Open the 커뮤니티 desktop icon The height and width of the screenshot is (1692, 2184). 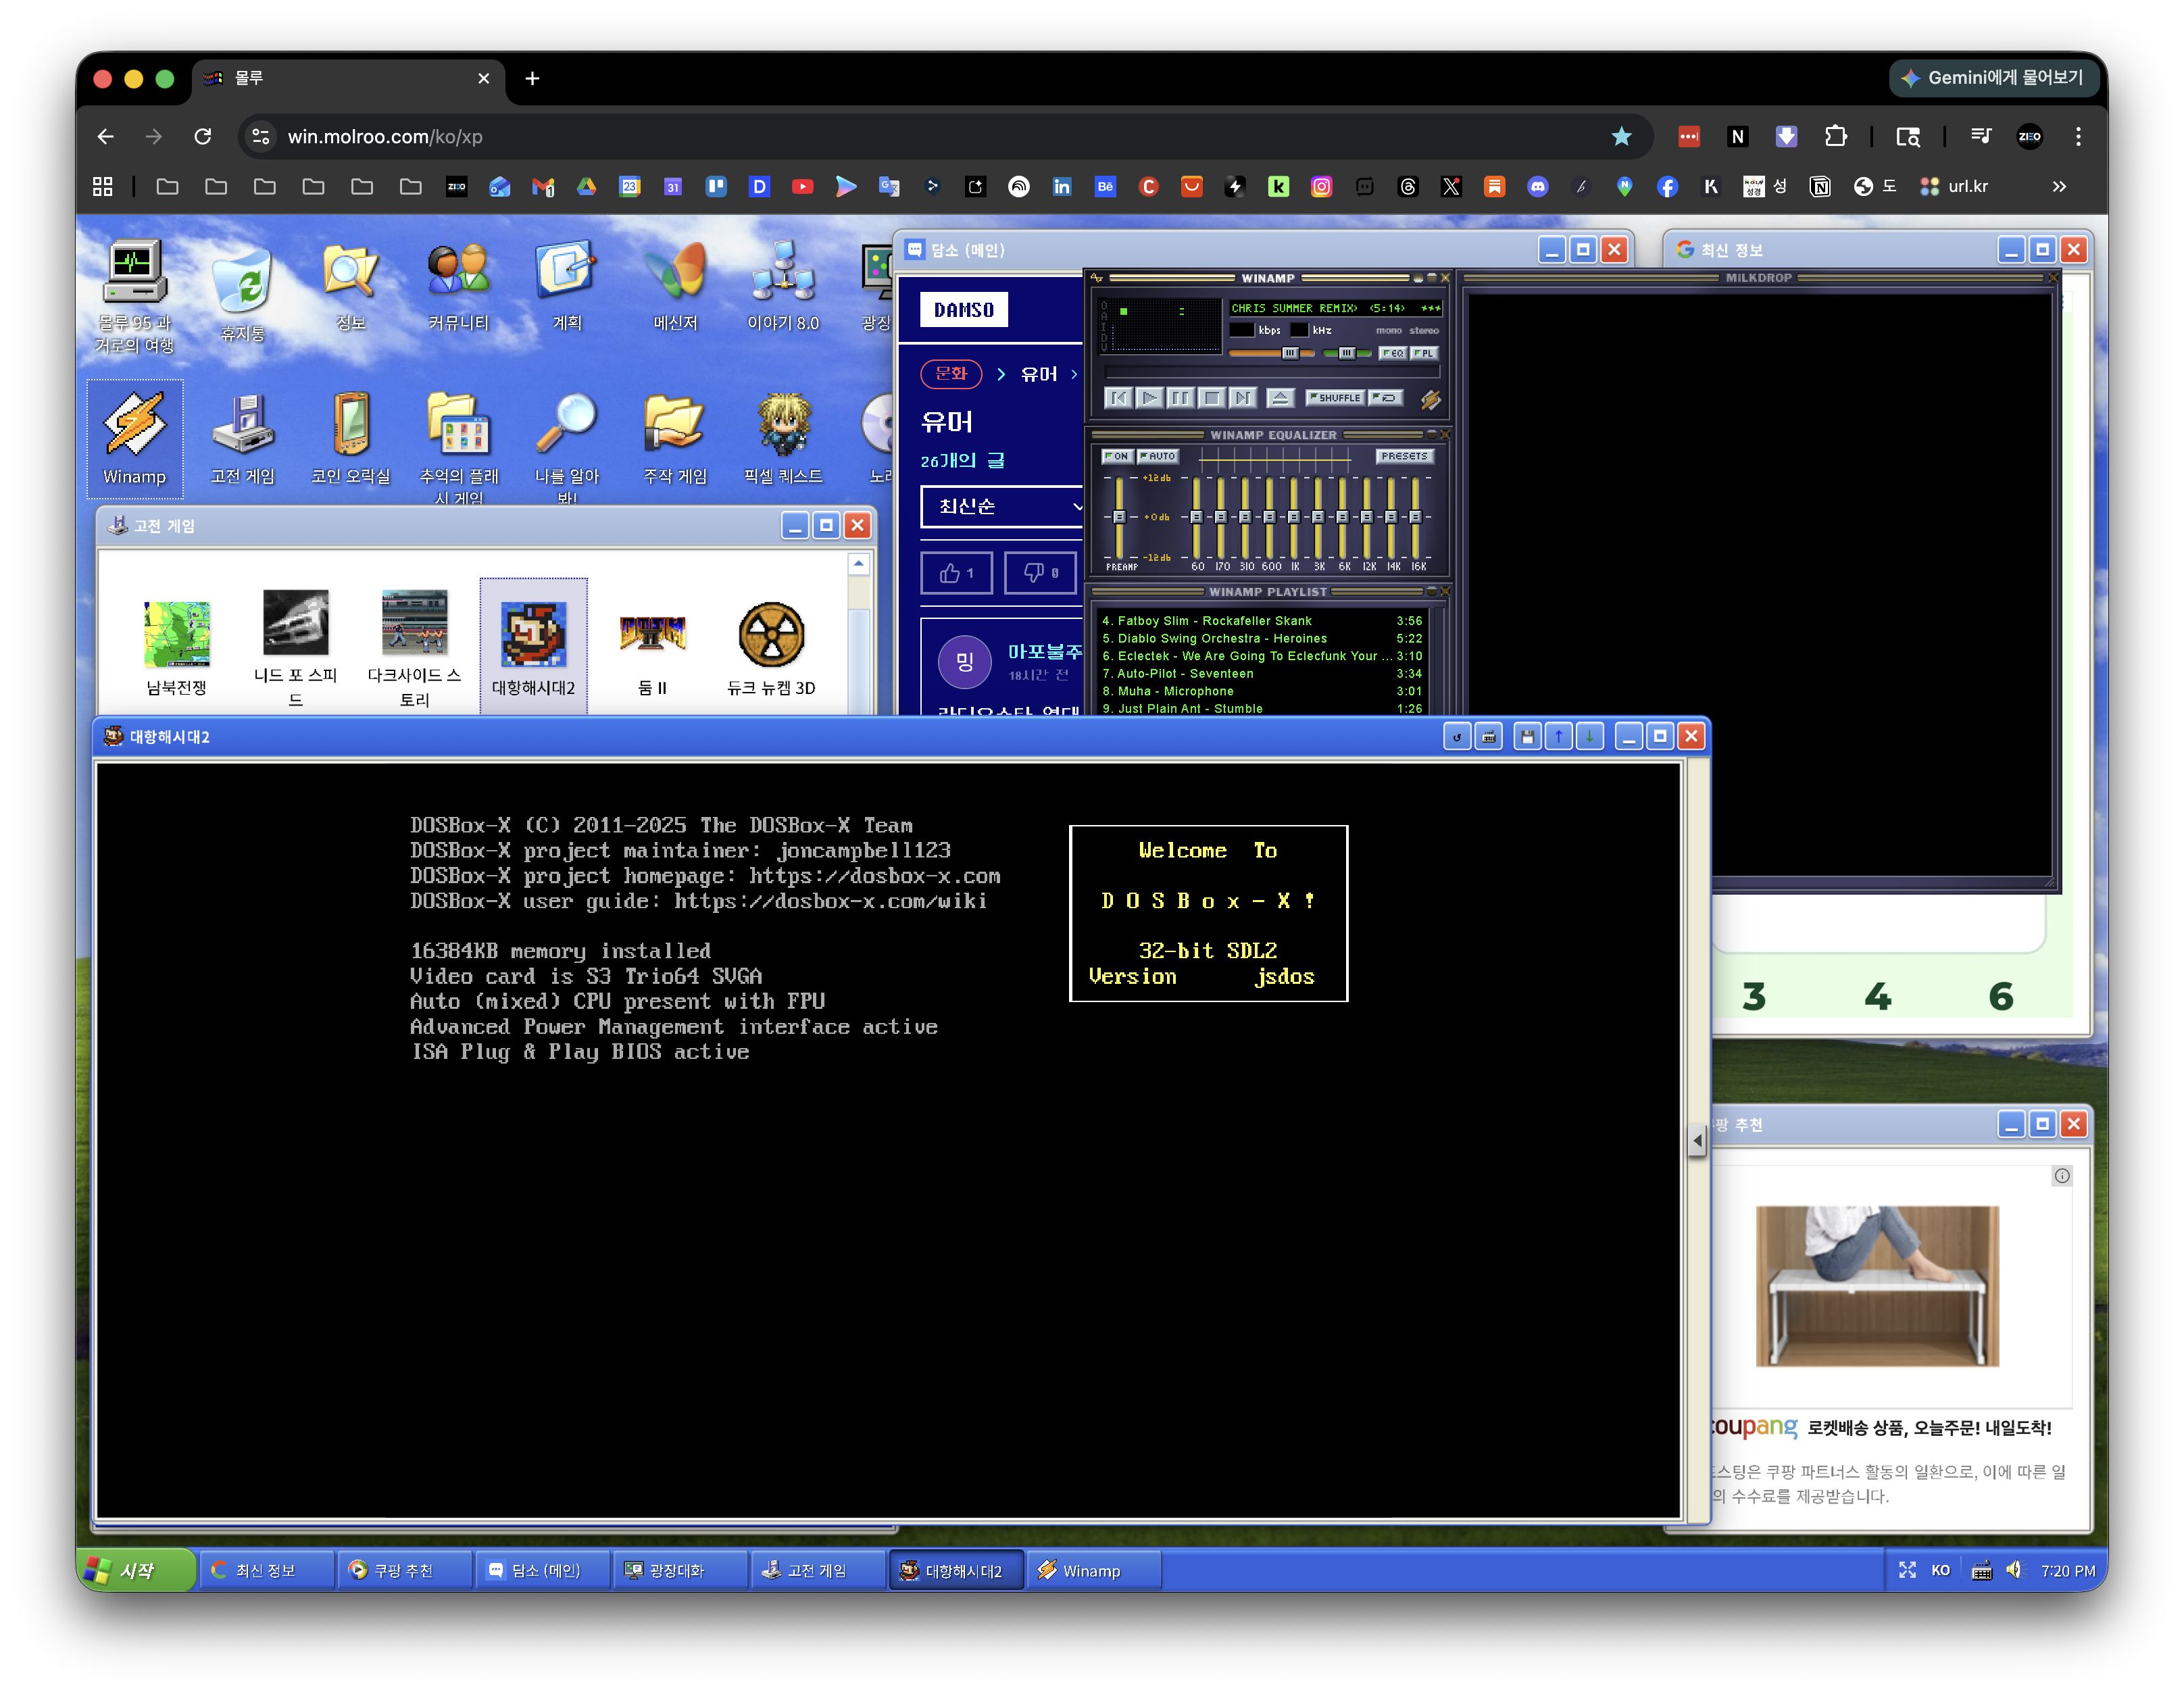click(458, 286)
